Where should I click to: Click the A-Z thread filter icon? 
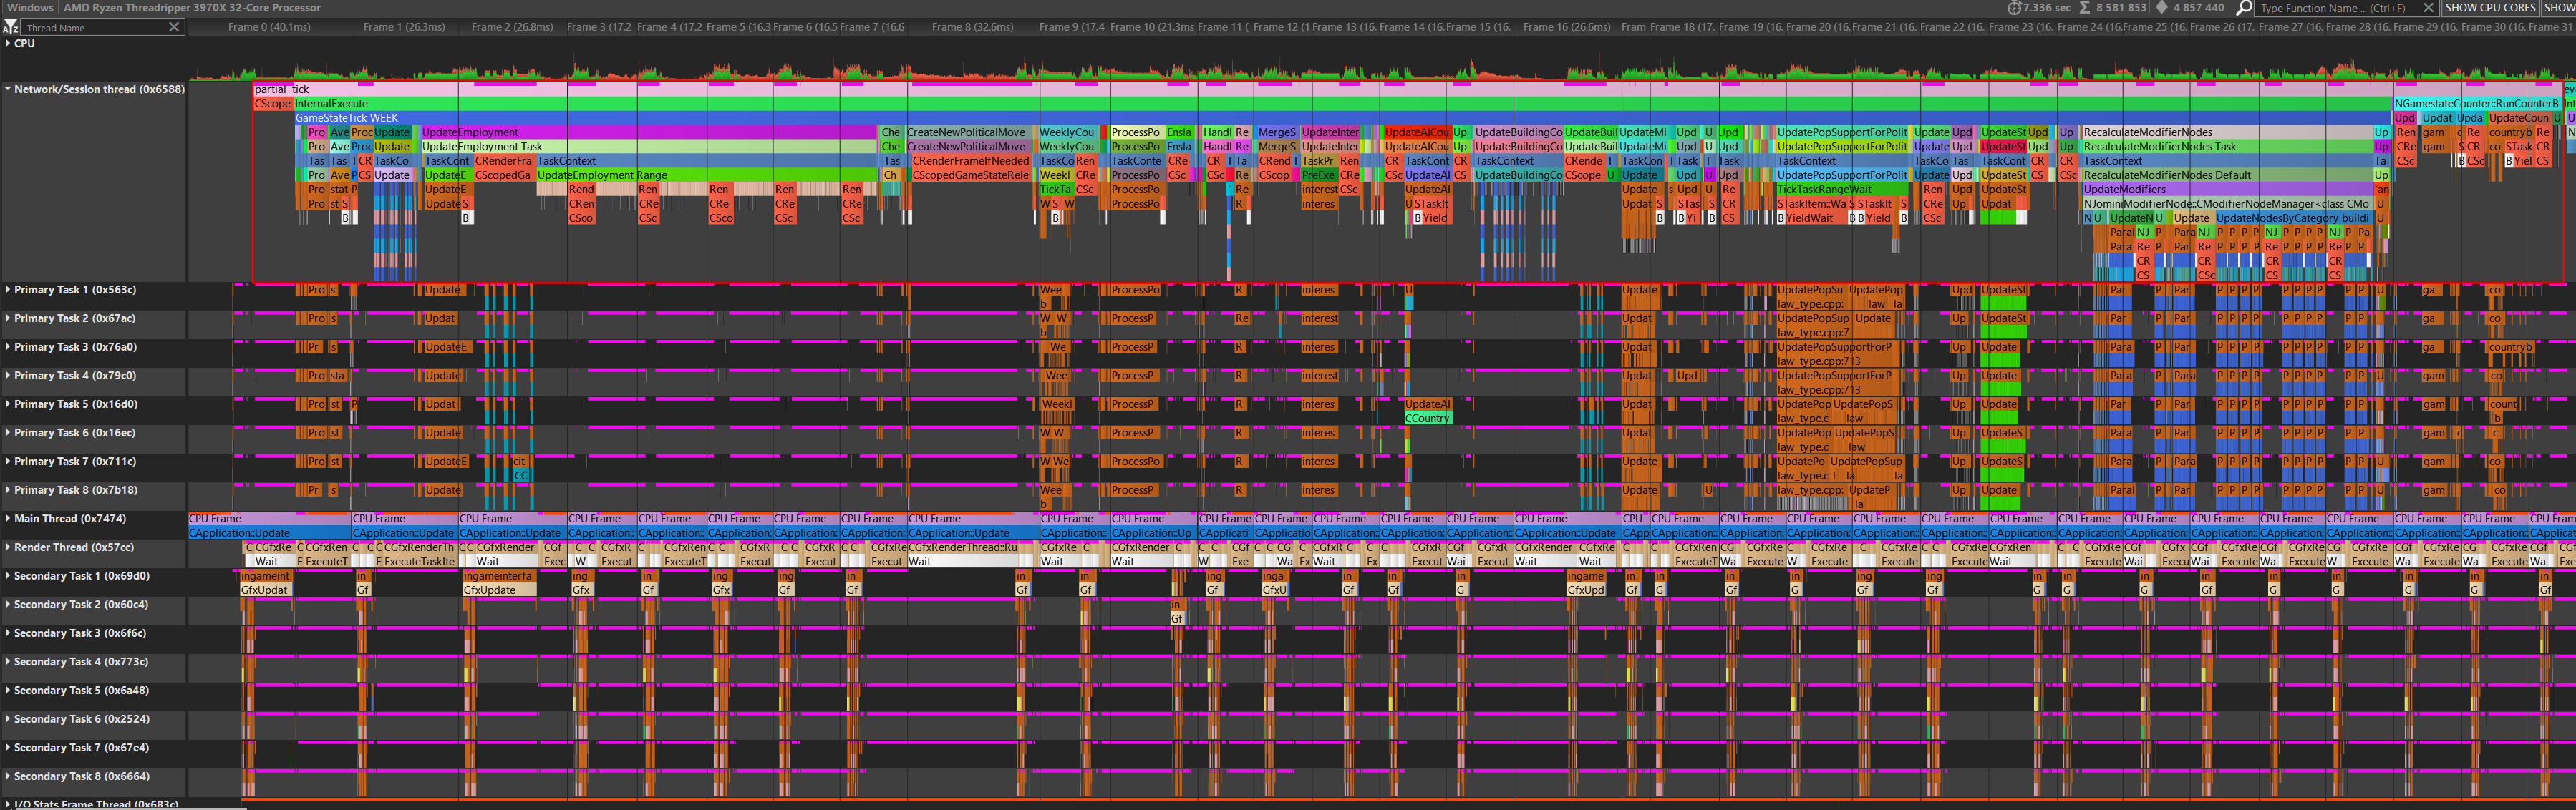[10, 27]
